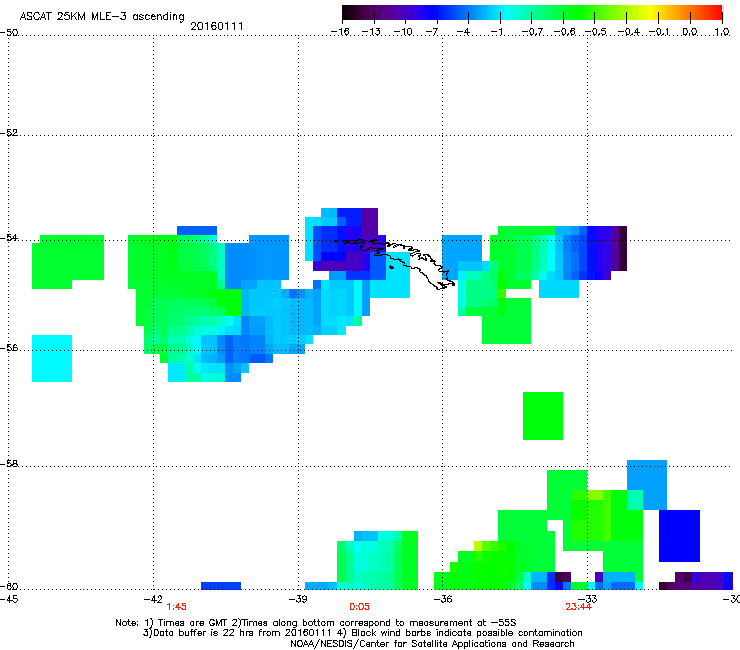Click the isolated cyan square near -56 latitude
Screen dimensions: 740x650
(52, 358)
